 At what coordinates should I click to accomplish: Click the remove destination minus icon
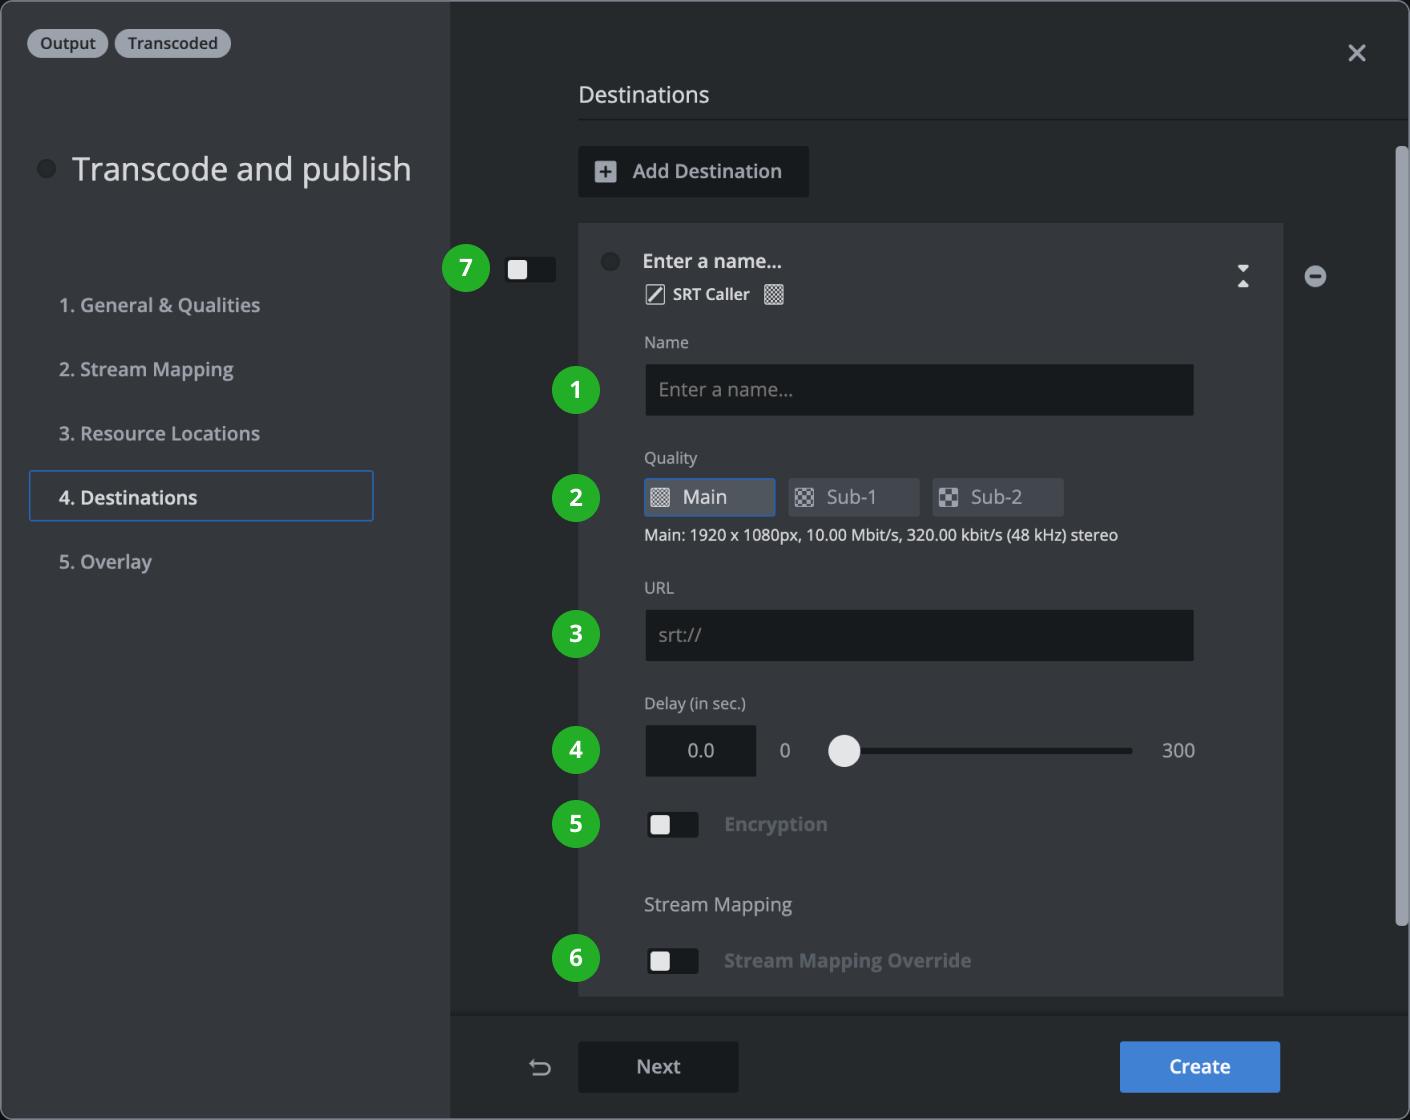pos(1315,276)
